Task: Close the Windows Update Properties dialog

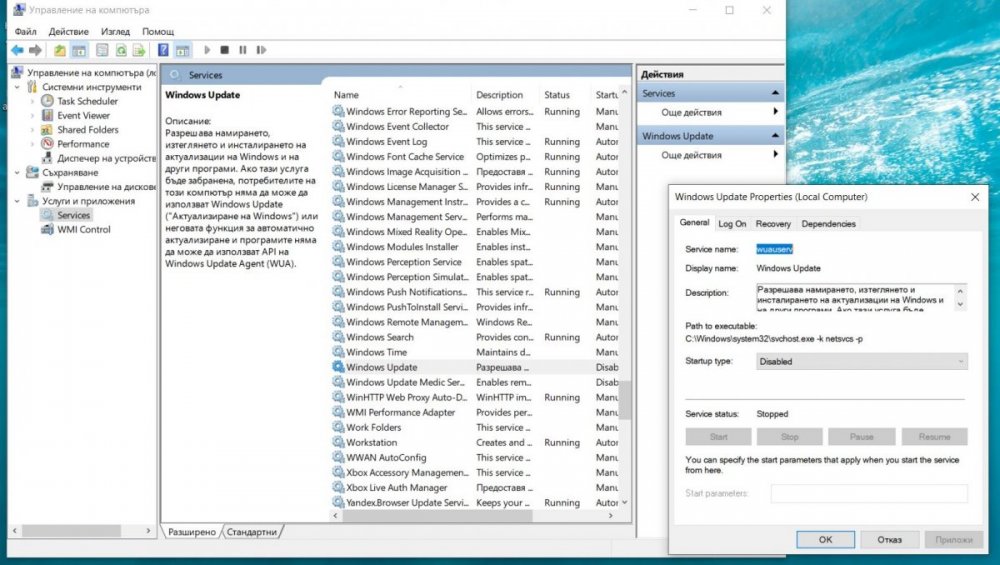Action: tap(974, 197)
